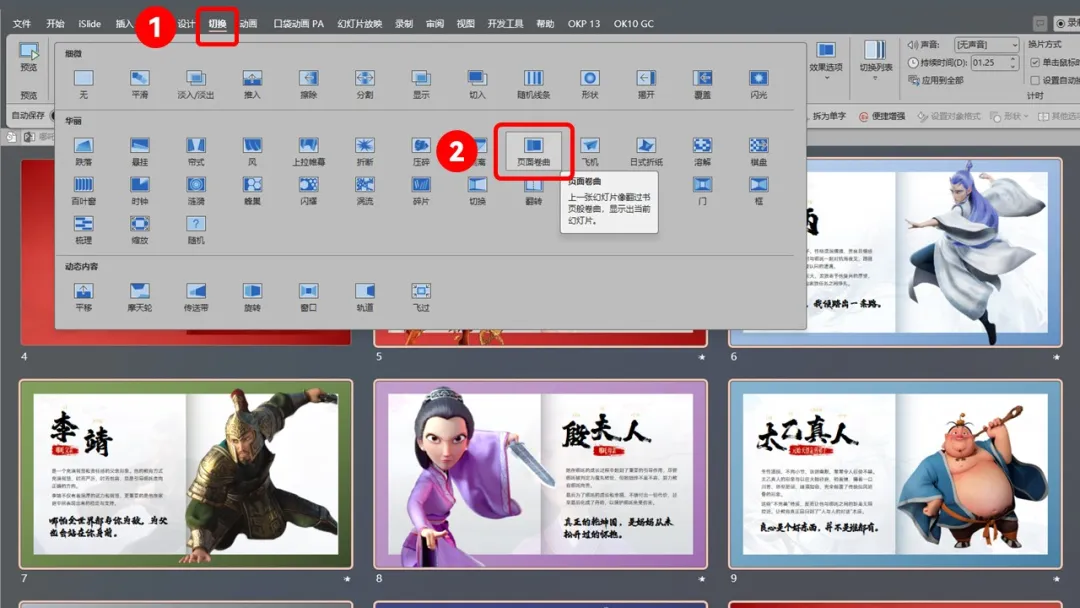Apply the 百叶窗 (Blinds) transition
The image size is (1080, 608).
(83, 191)
